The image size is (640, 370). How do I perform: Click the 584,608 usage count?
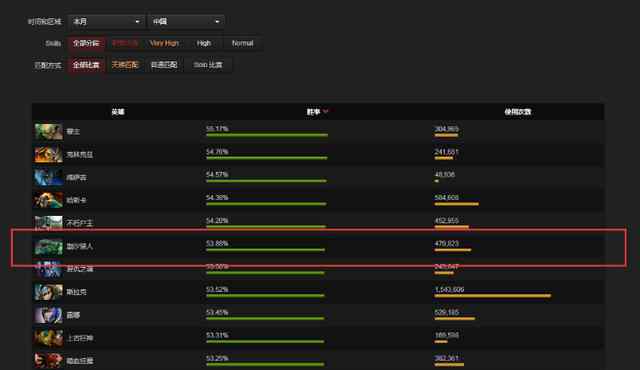click(x=447, y=197)
